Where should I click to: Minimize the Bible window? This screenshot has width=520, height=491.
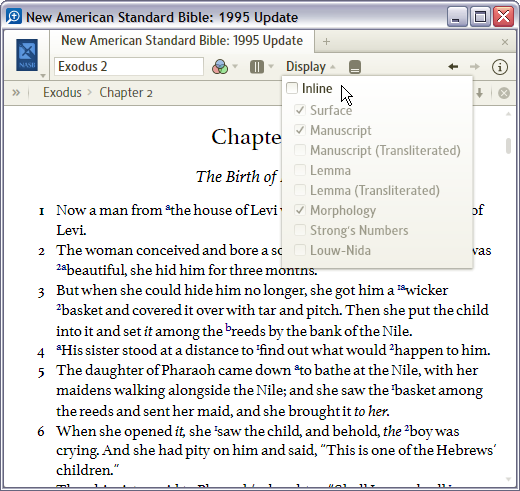(456, 17)
